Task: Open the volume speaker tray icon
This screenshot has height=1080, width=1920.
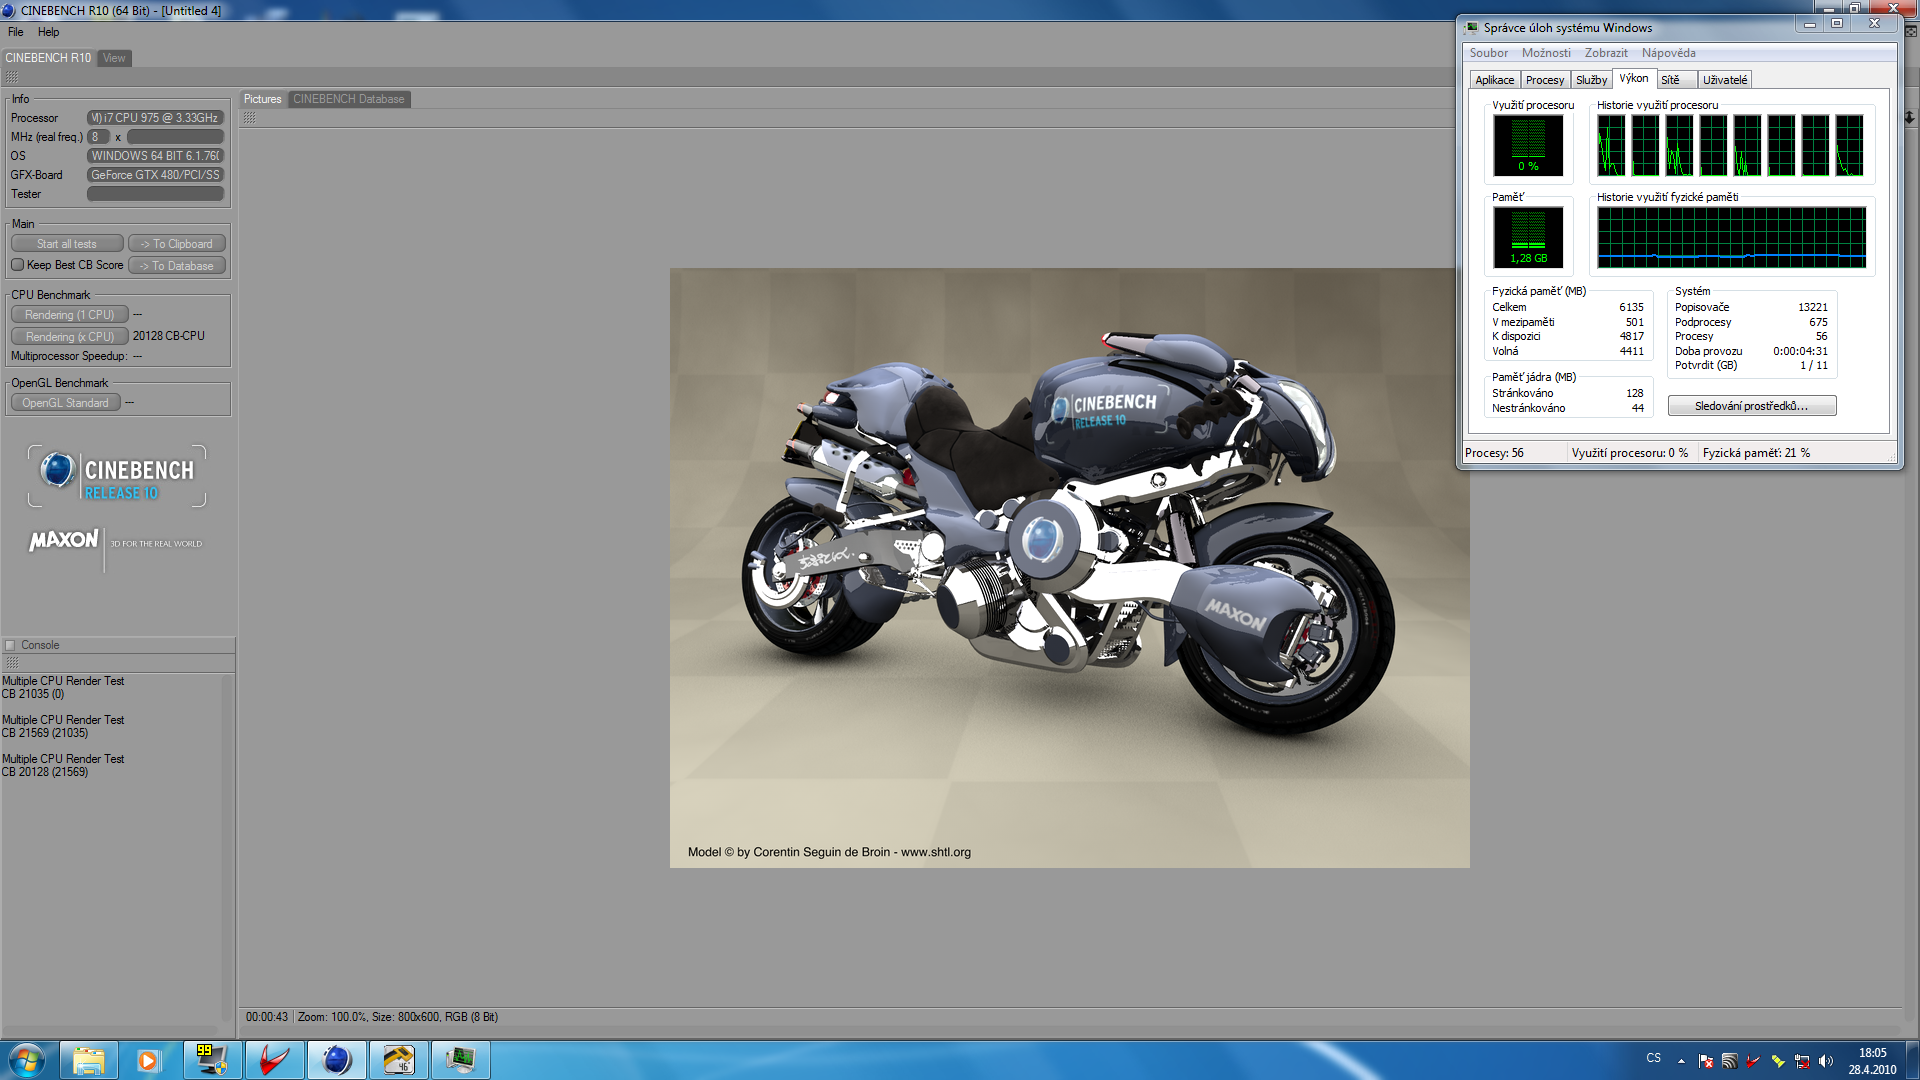Action: pyautogui.click(x=1826, y=1061)
